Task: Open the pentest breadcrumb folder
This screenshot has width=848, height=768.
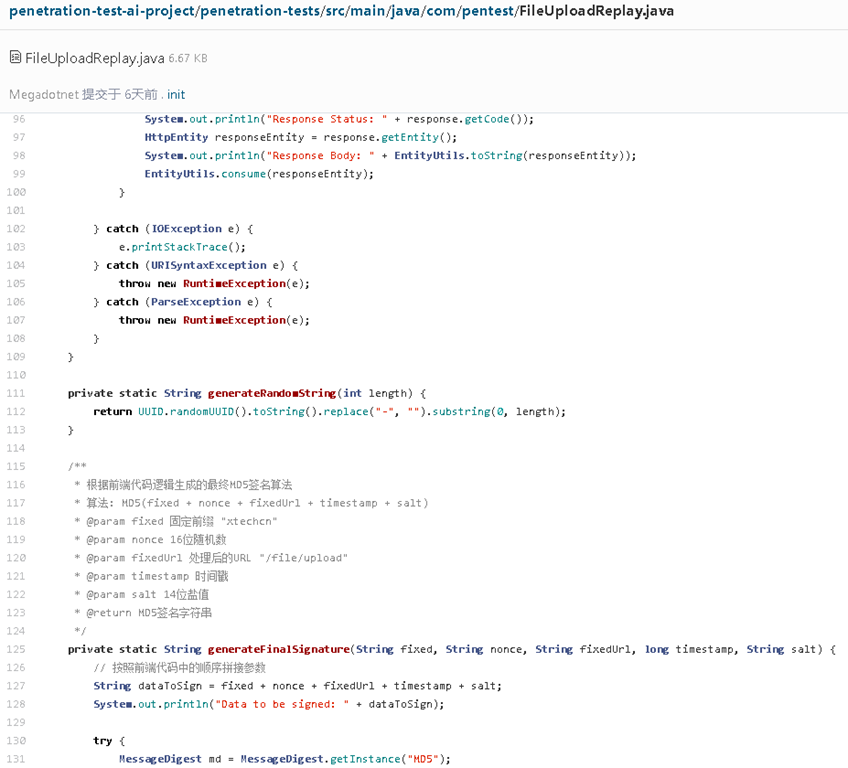Action: pos(487,11)
